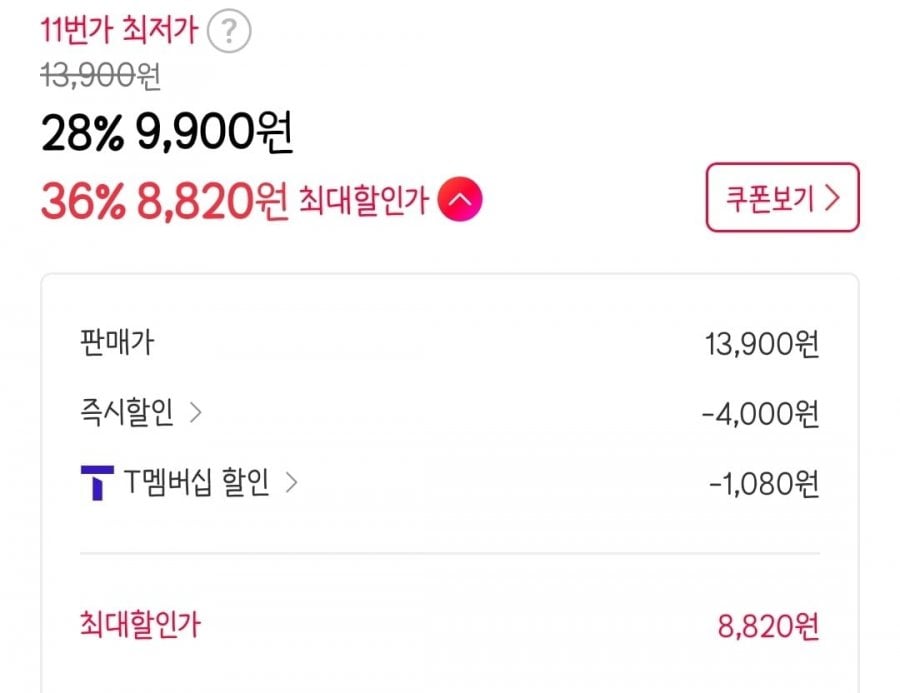
Task: Click the 최대할인가 text beside the red chevron
Action: pyautogui.click(x=363, y=201)
